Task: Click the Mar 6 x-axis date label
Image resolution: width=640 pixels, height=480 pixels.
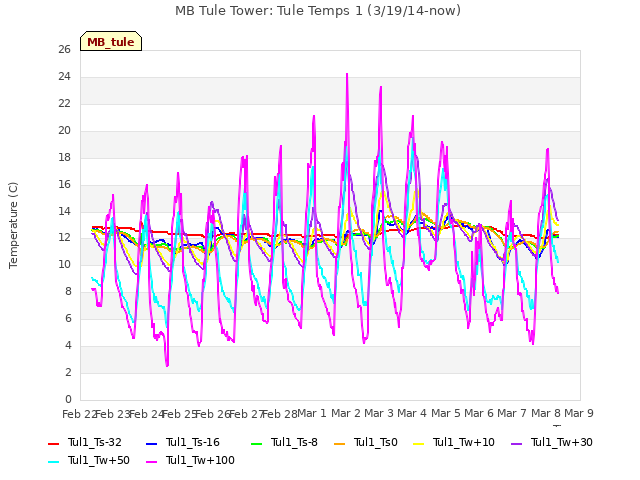Action: tap(479, 413)
